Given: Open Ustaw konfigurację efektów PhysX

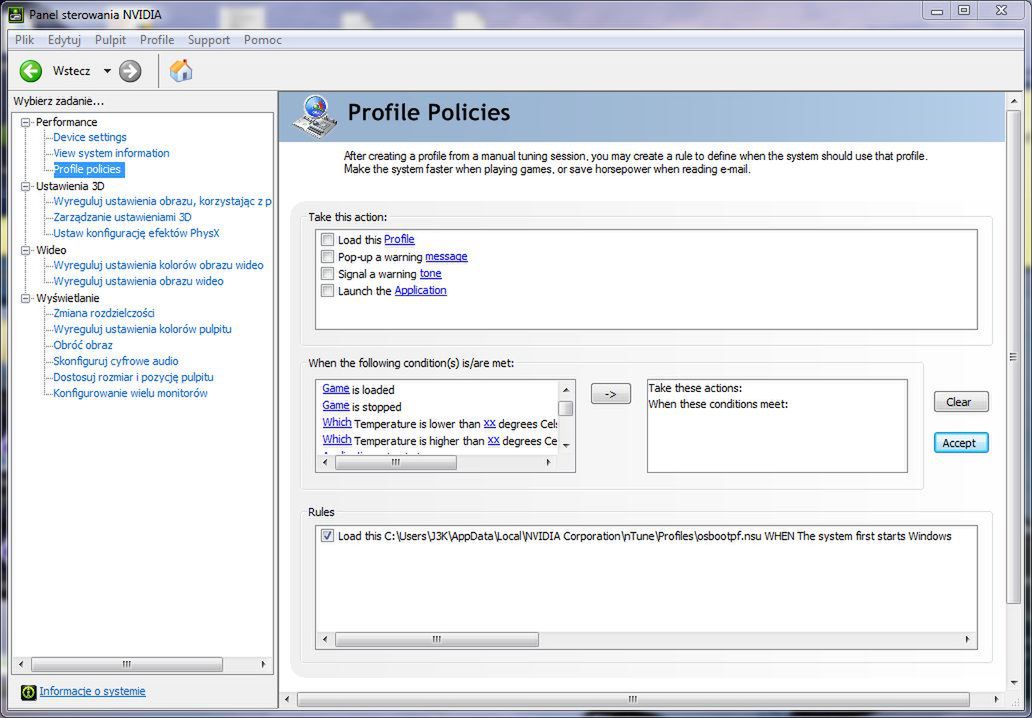Looking at the screenshot, I should point(136,234).
